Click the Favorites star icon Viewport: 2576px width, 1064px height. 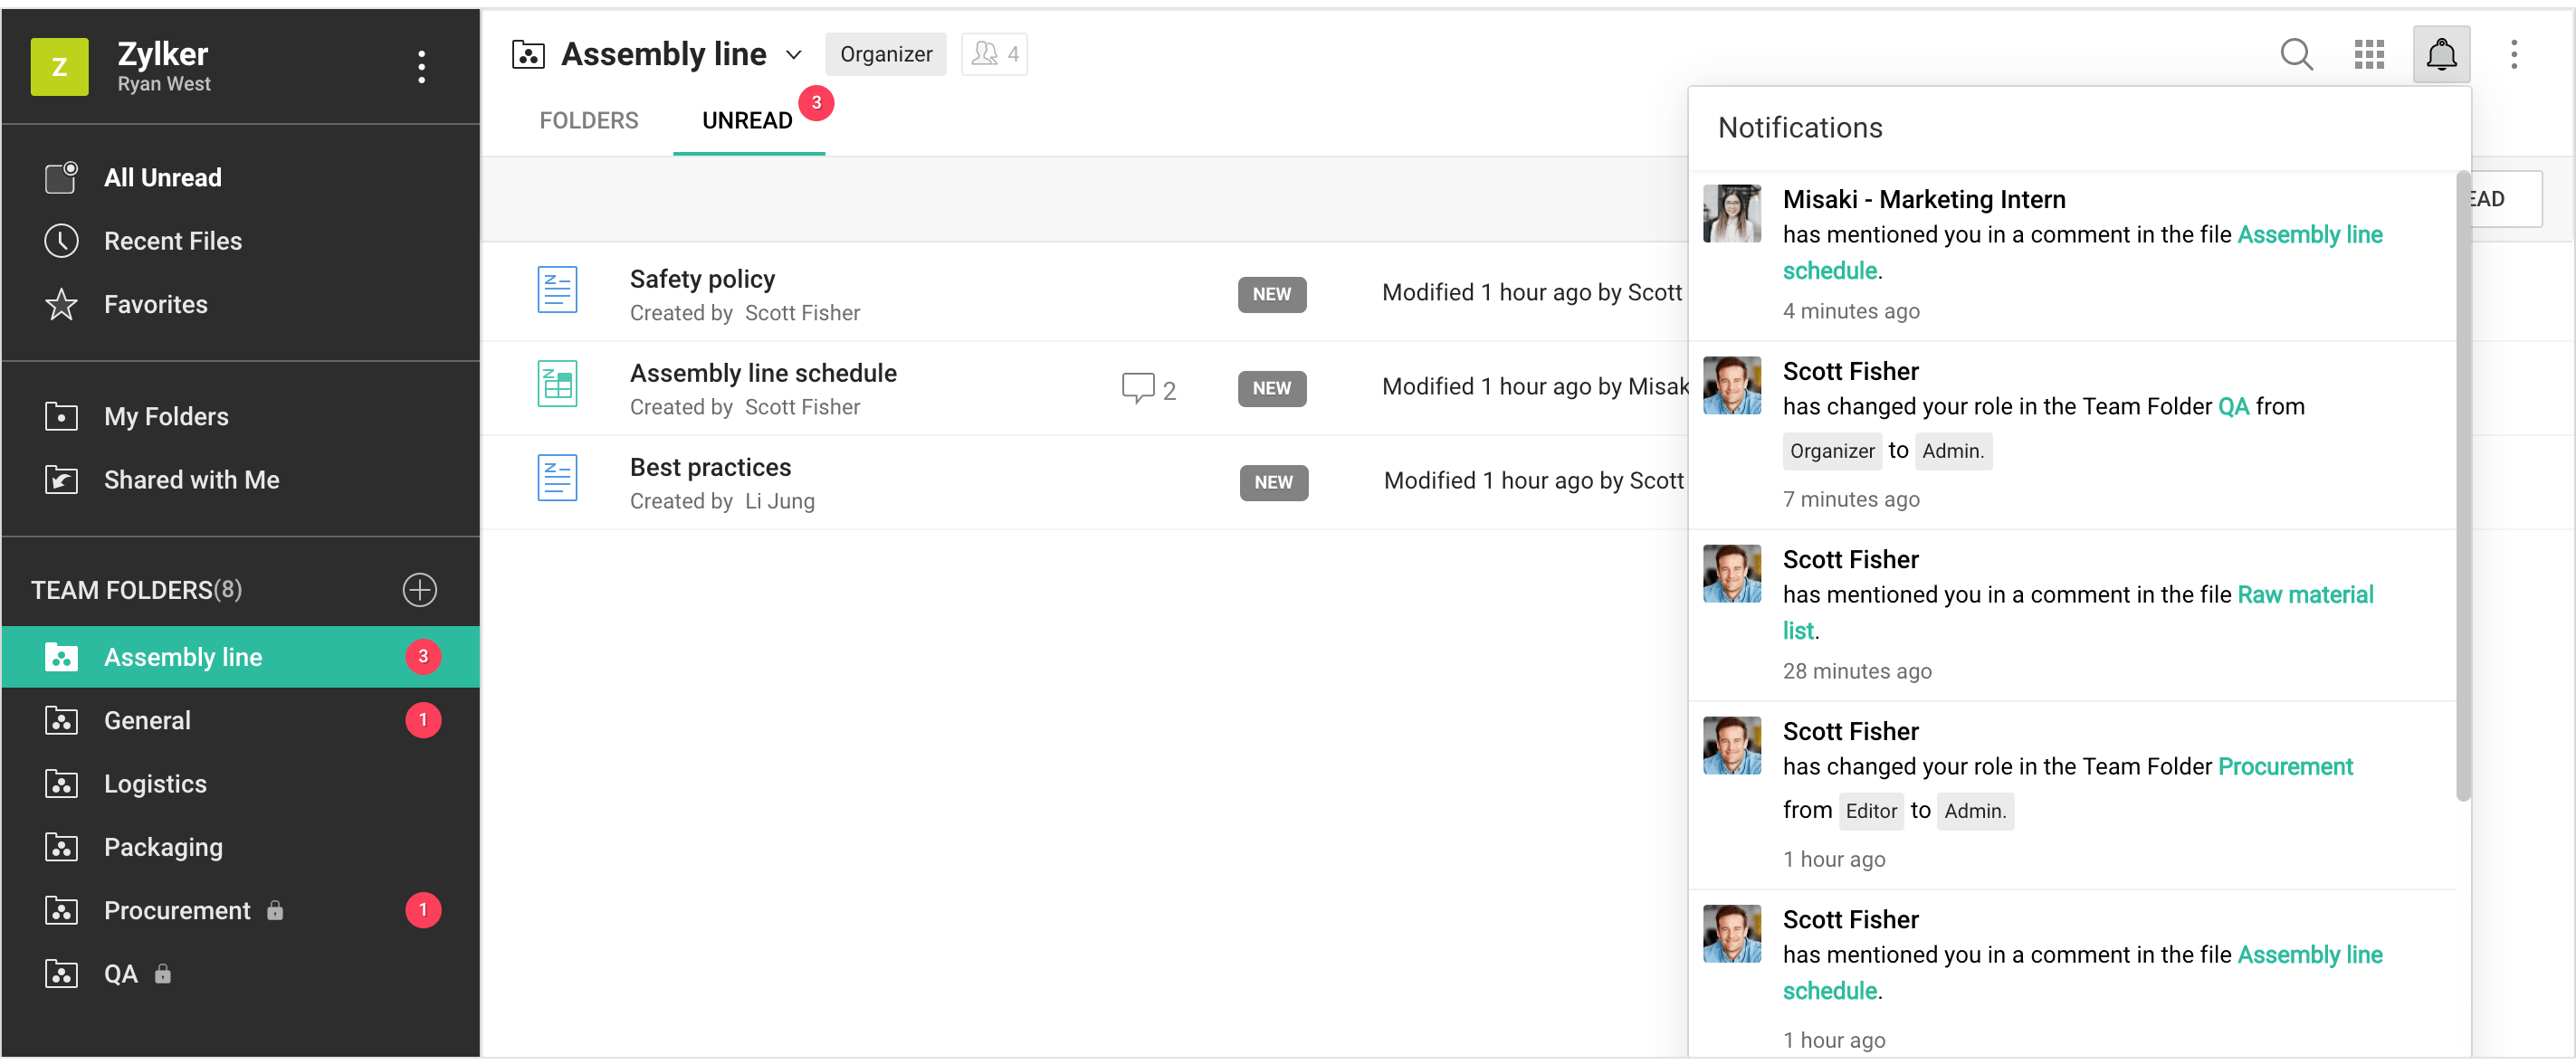click(61, 304)
